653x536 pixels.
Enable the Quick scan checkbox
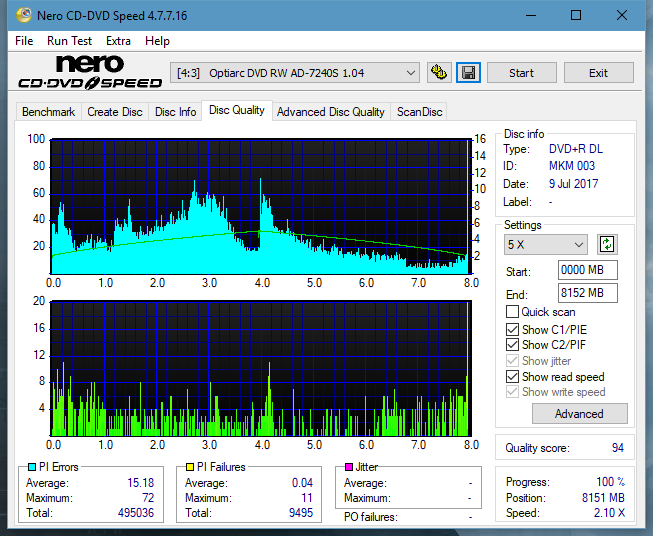pyautogui.click(x=512, y=312)
